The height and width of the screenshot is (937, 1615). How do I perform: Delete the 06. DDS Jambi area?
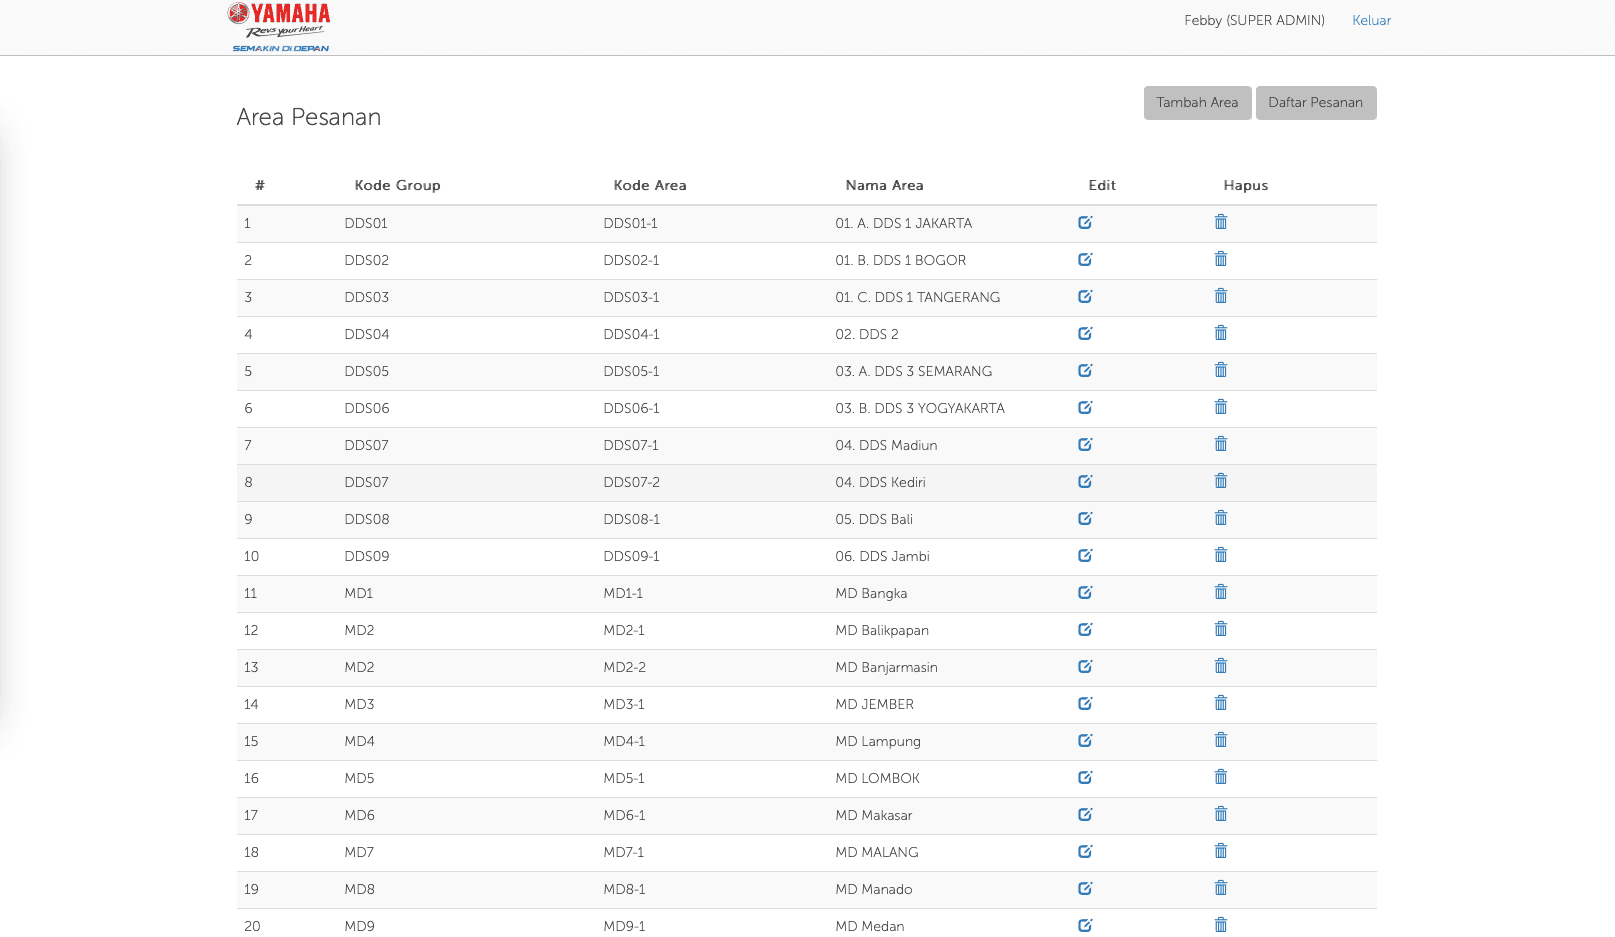click(x=1221, y=555)
